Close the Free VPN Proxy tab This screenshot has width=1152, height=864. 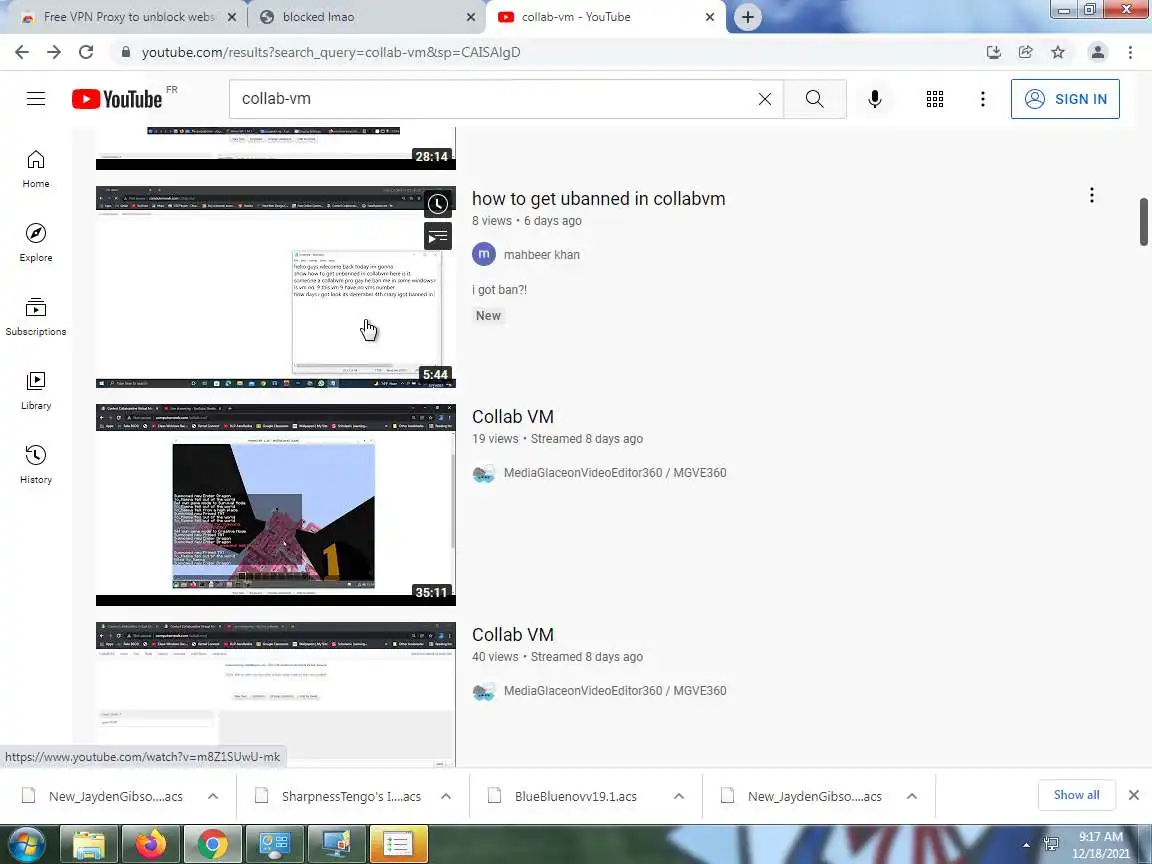[231, 17]
